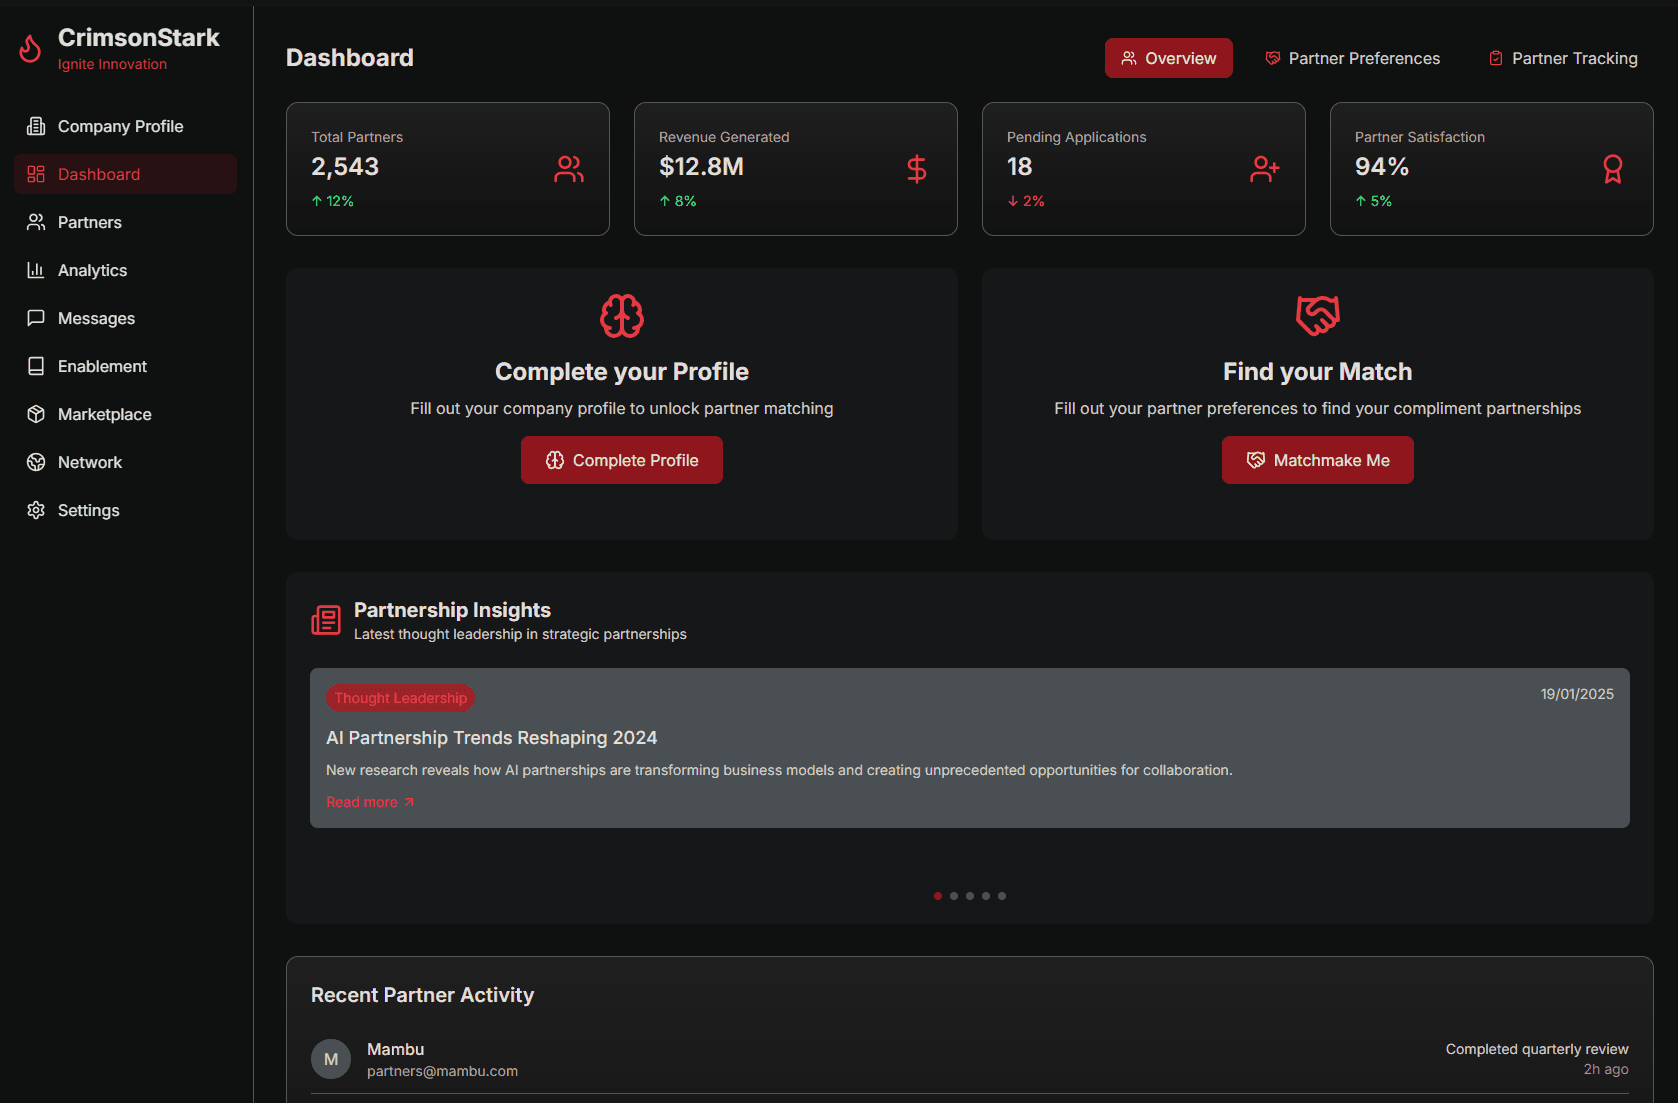The width and height of the screenshot is (1678, 1103).
Task: Click the Partners people icon in sidebar
Action: [36, 222]
